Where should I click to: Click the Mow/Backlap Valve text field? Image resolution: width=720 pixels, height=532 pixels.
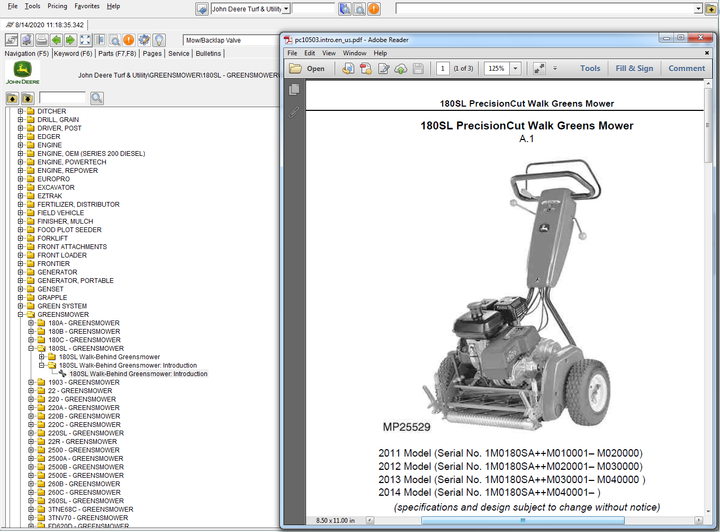click(x=231, y=40)
